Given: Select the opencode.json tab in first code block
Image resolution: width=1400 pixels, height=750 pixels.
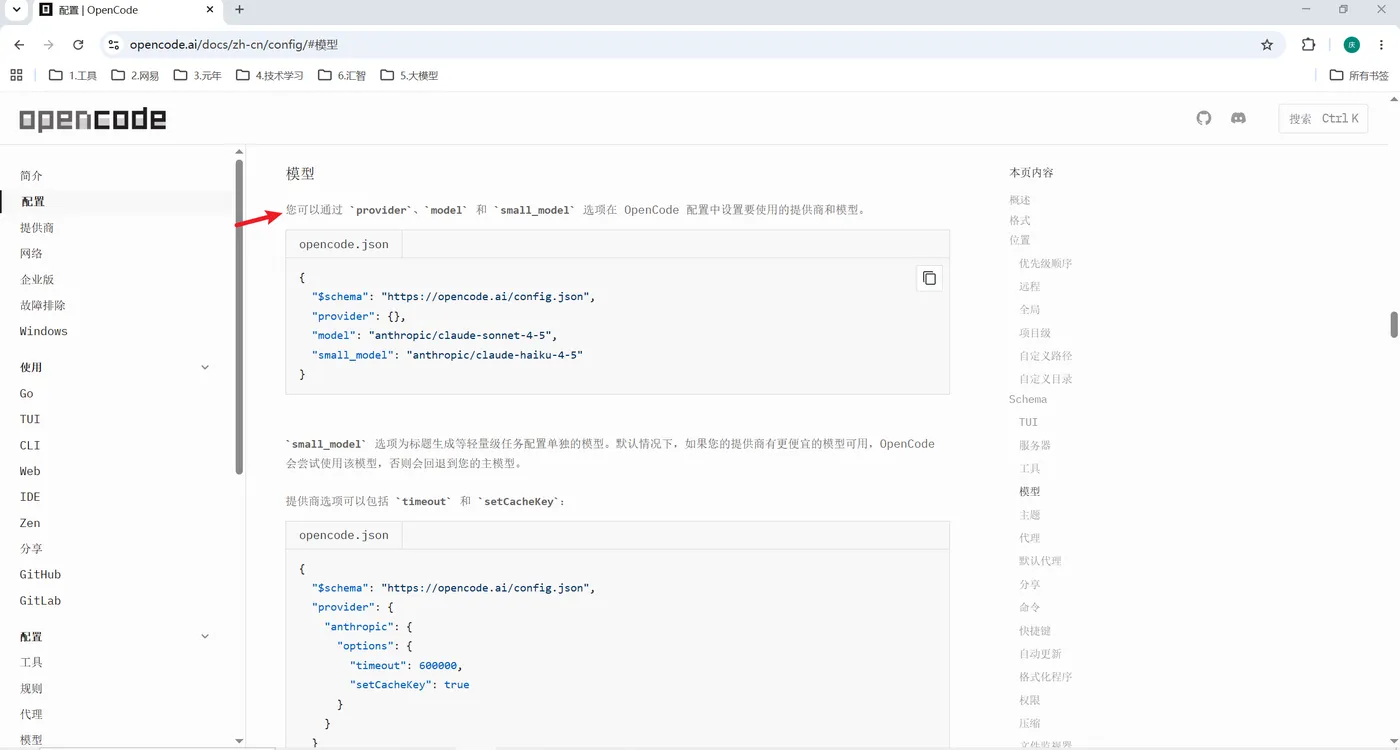Looking at the screenshot, I should click(x=344, y=244).
